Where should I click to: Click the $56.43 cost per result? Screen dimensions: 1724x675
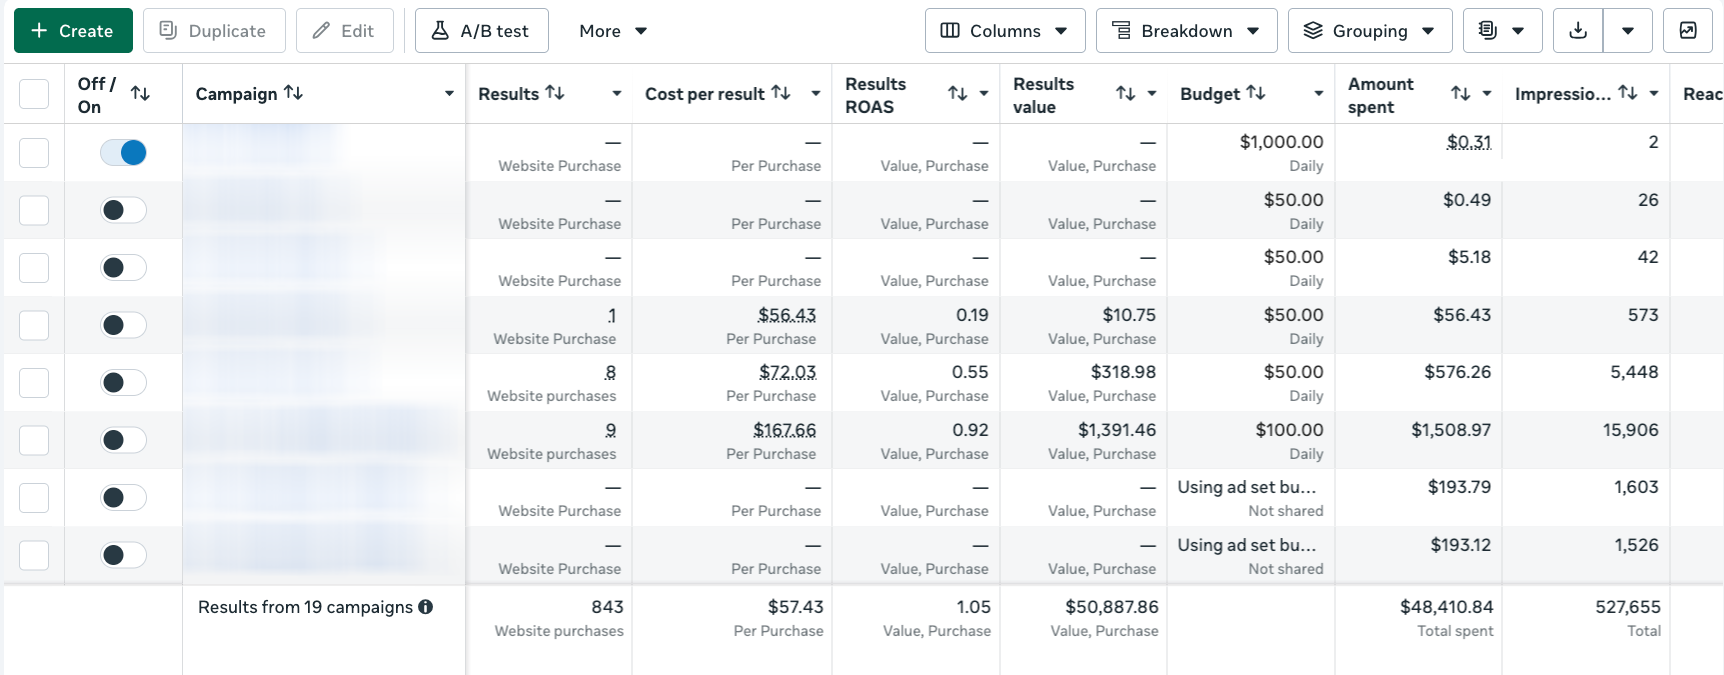click(x=787, y=315)
